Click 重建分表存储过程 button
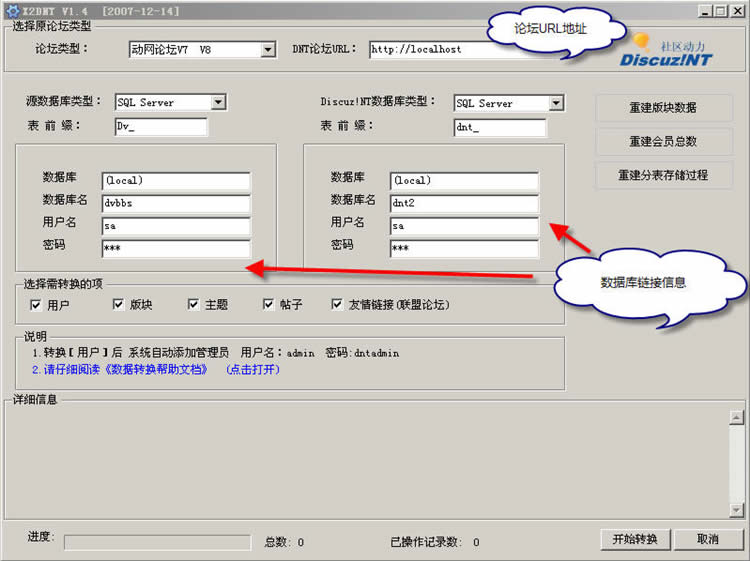 (x=664, y=175)
